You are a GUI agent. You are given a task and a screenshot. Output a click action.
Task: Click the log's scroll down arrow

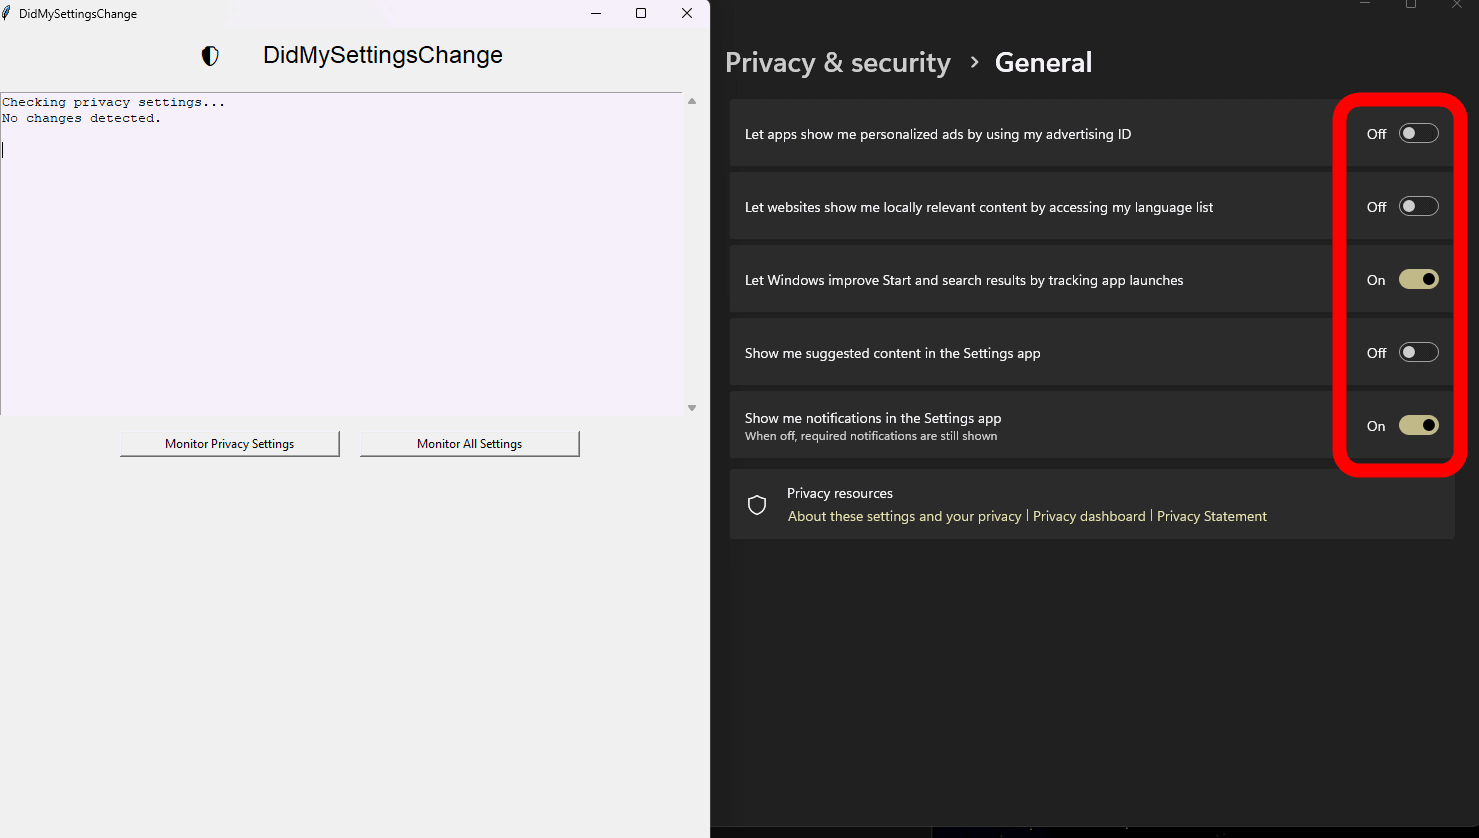pyautogui.click(x=692, y=408)
